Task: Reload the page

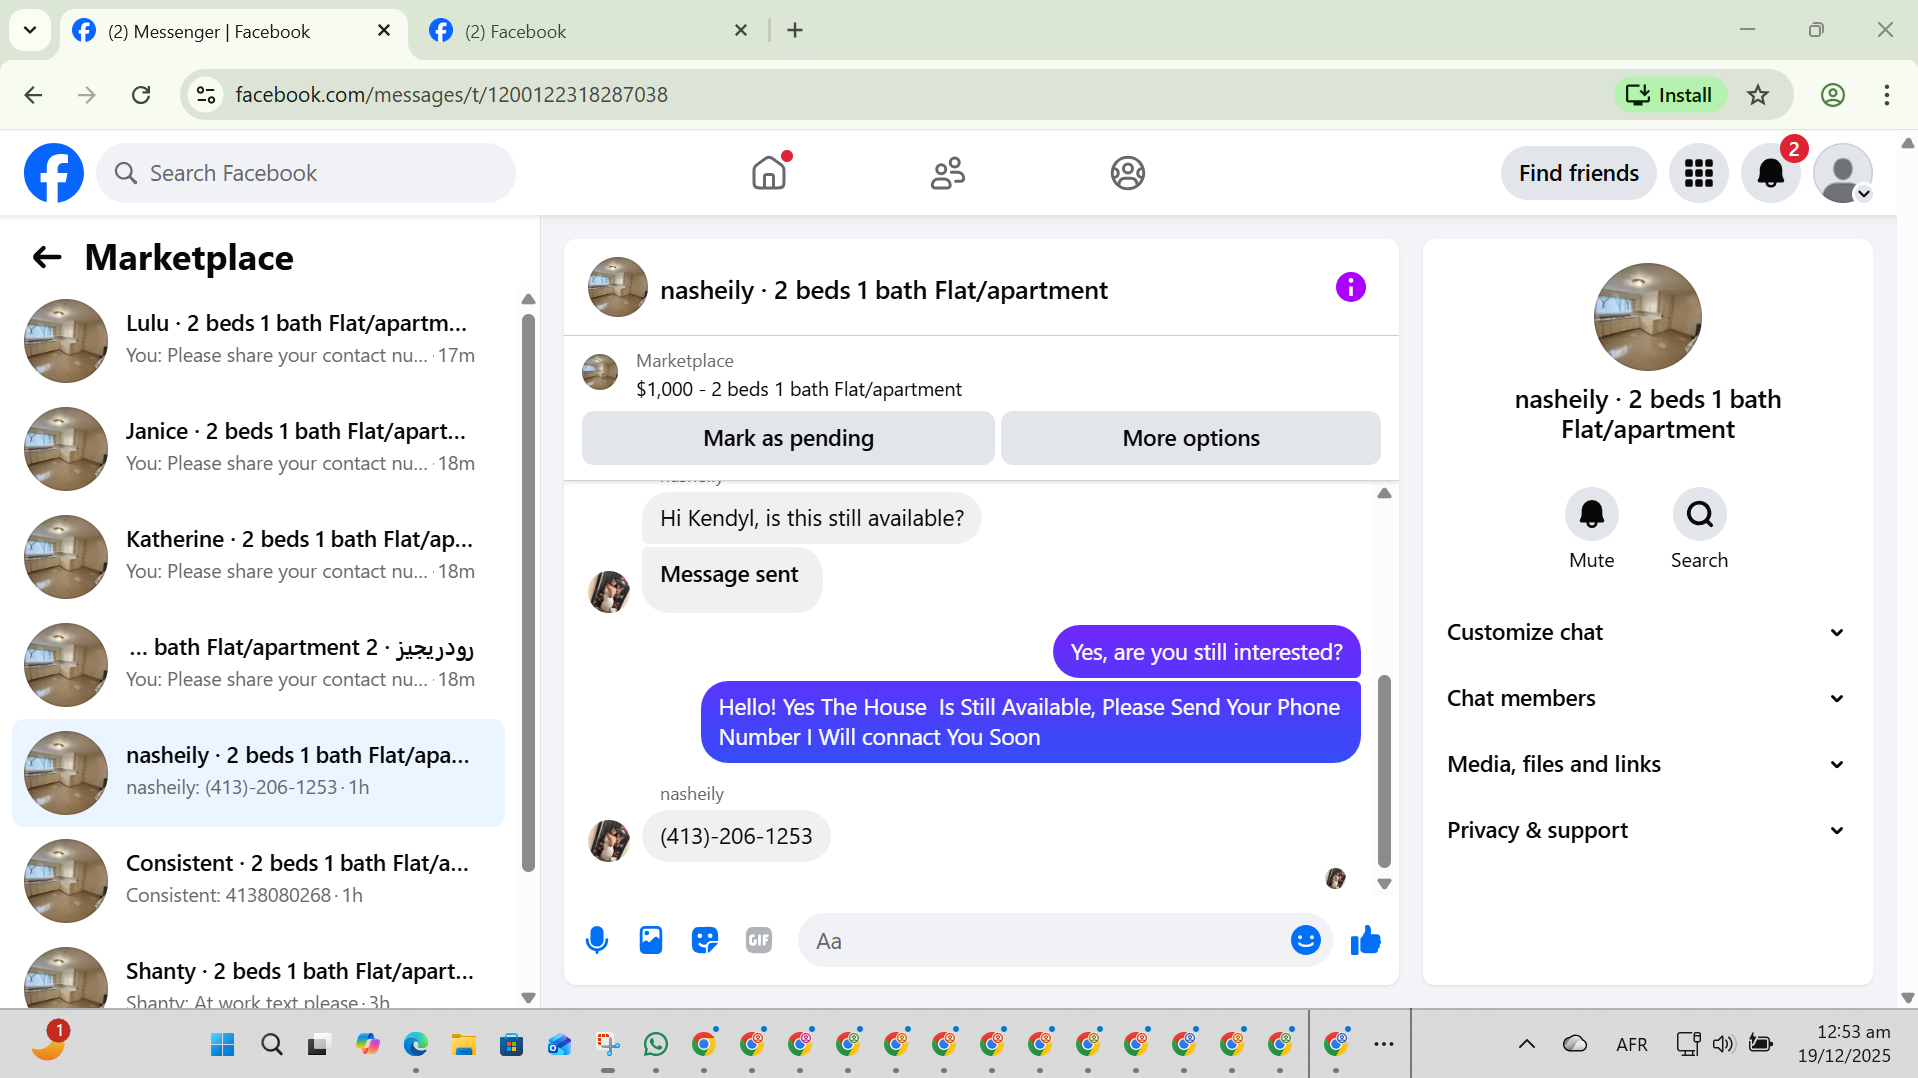Action: pyautogui.click(x=141, y=95)
